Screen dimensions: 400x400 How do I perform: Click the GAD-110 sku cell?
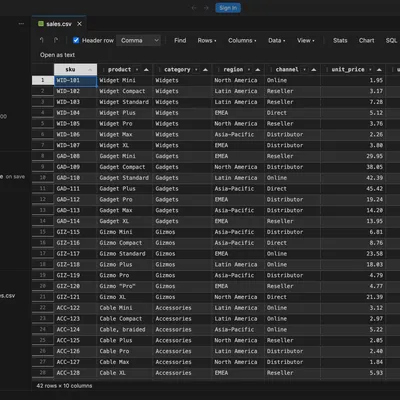pos(76,178)
